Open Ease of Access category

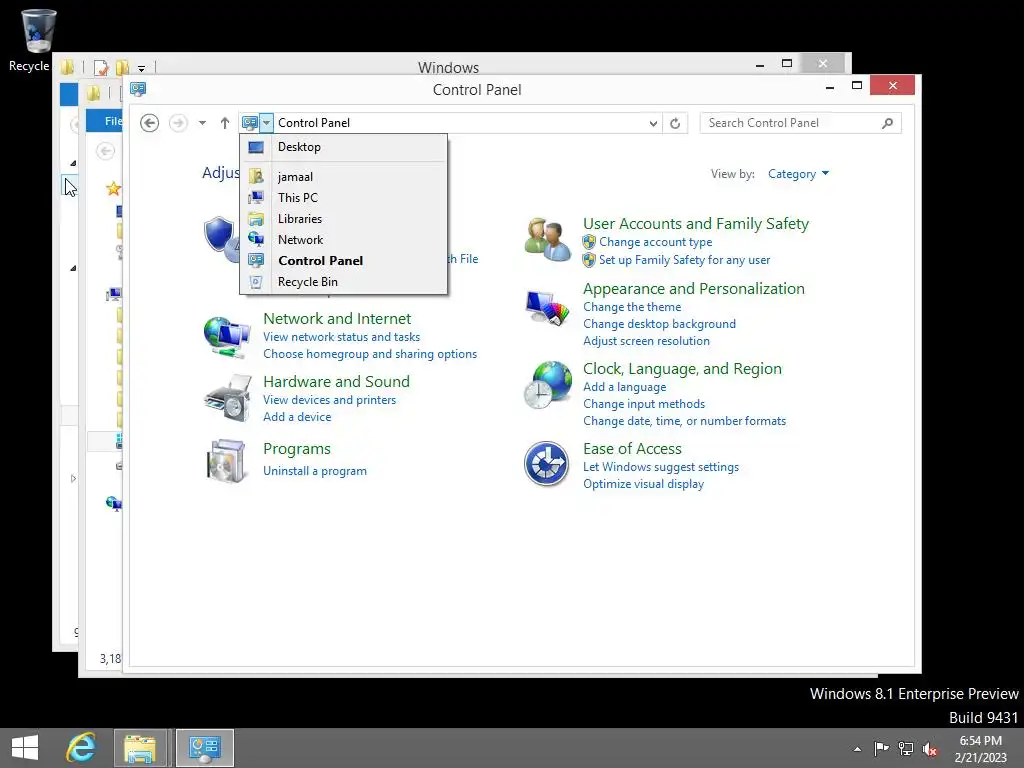point(632,449)
